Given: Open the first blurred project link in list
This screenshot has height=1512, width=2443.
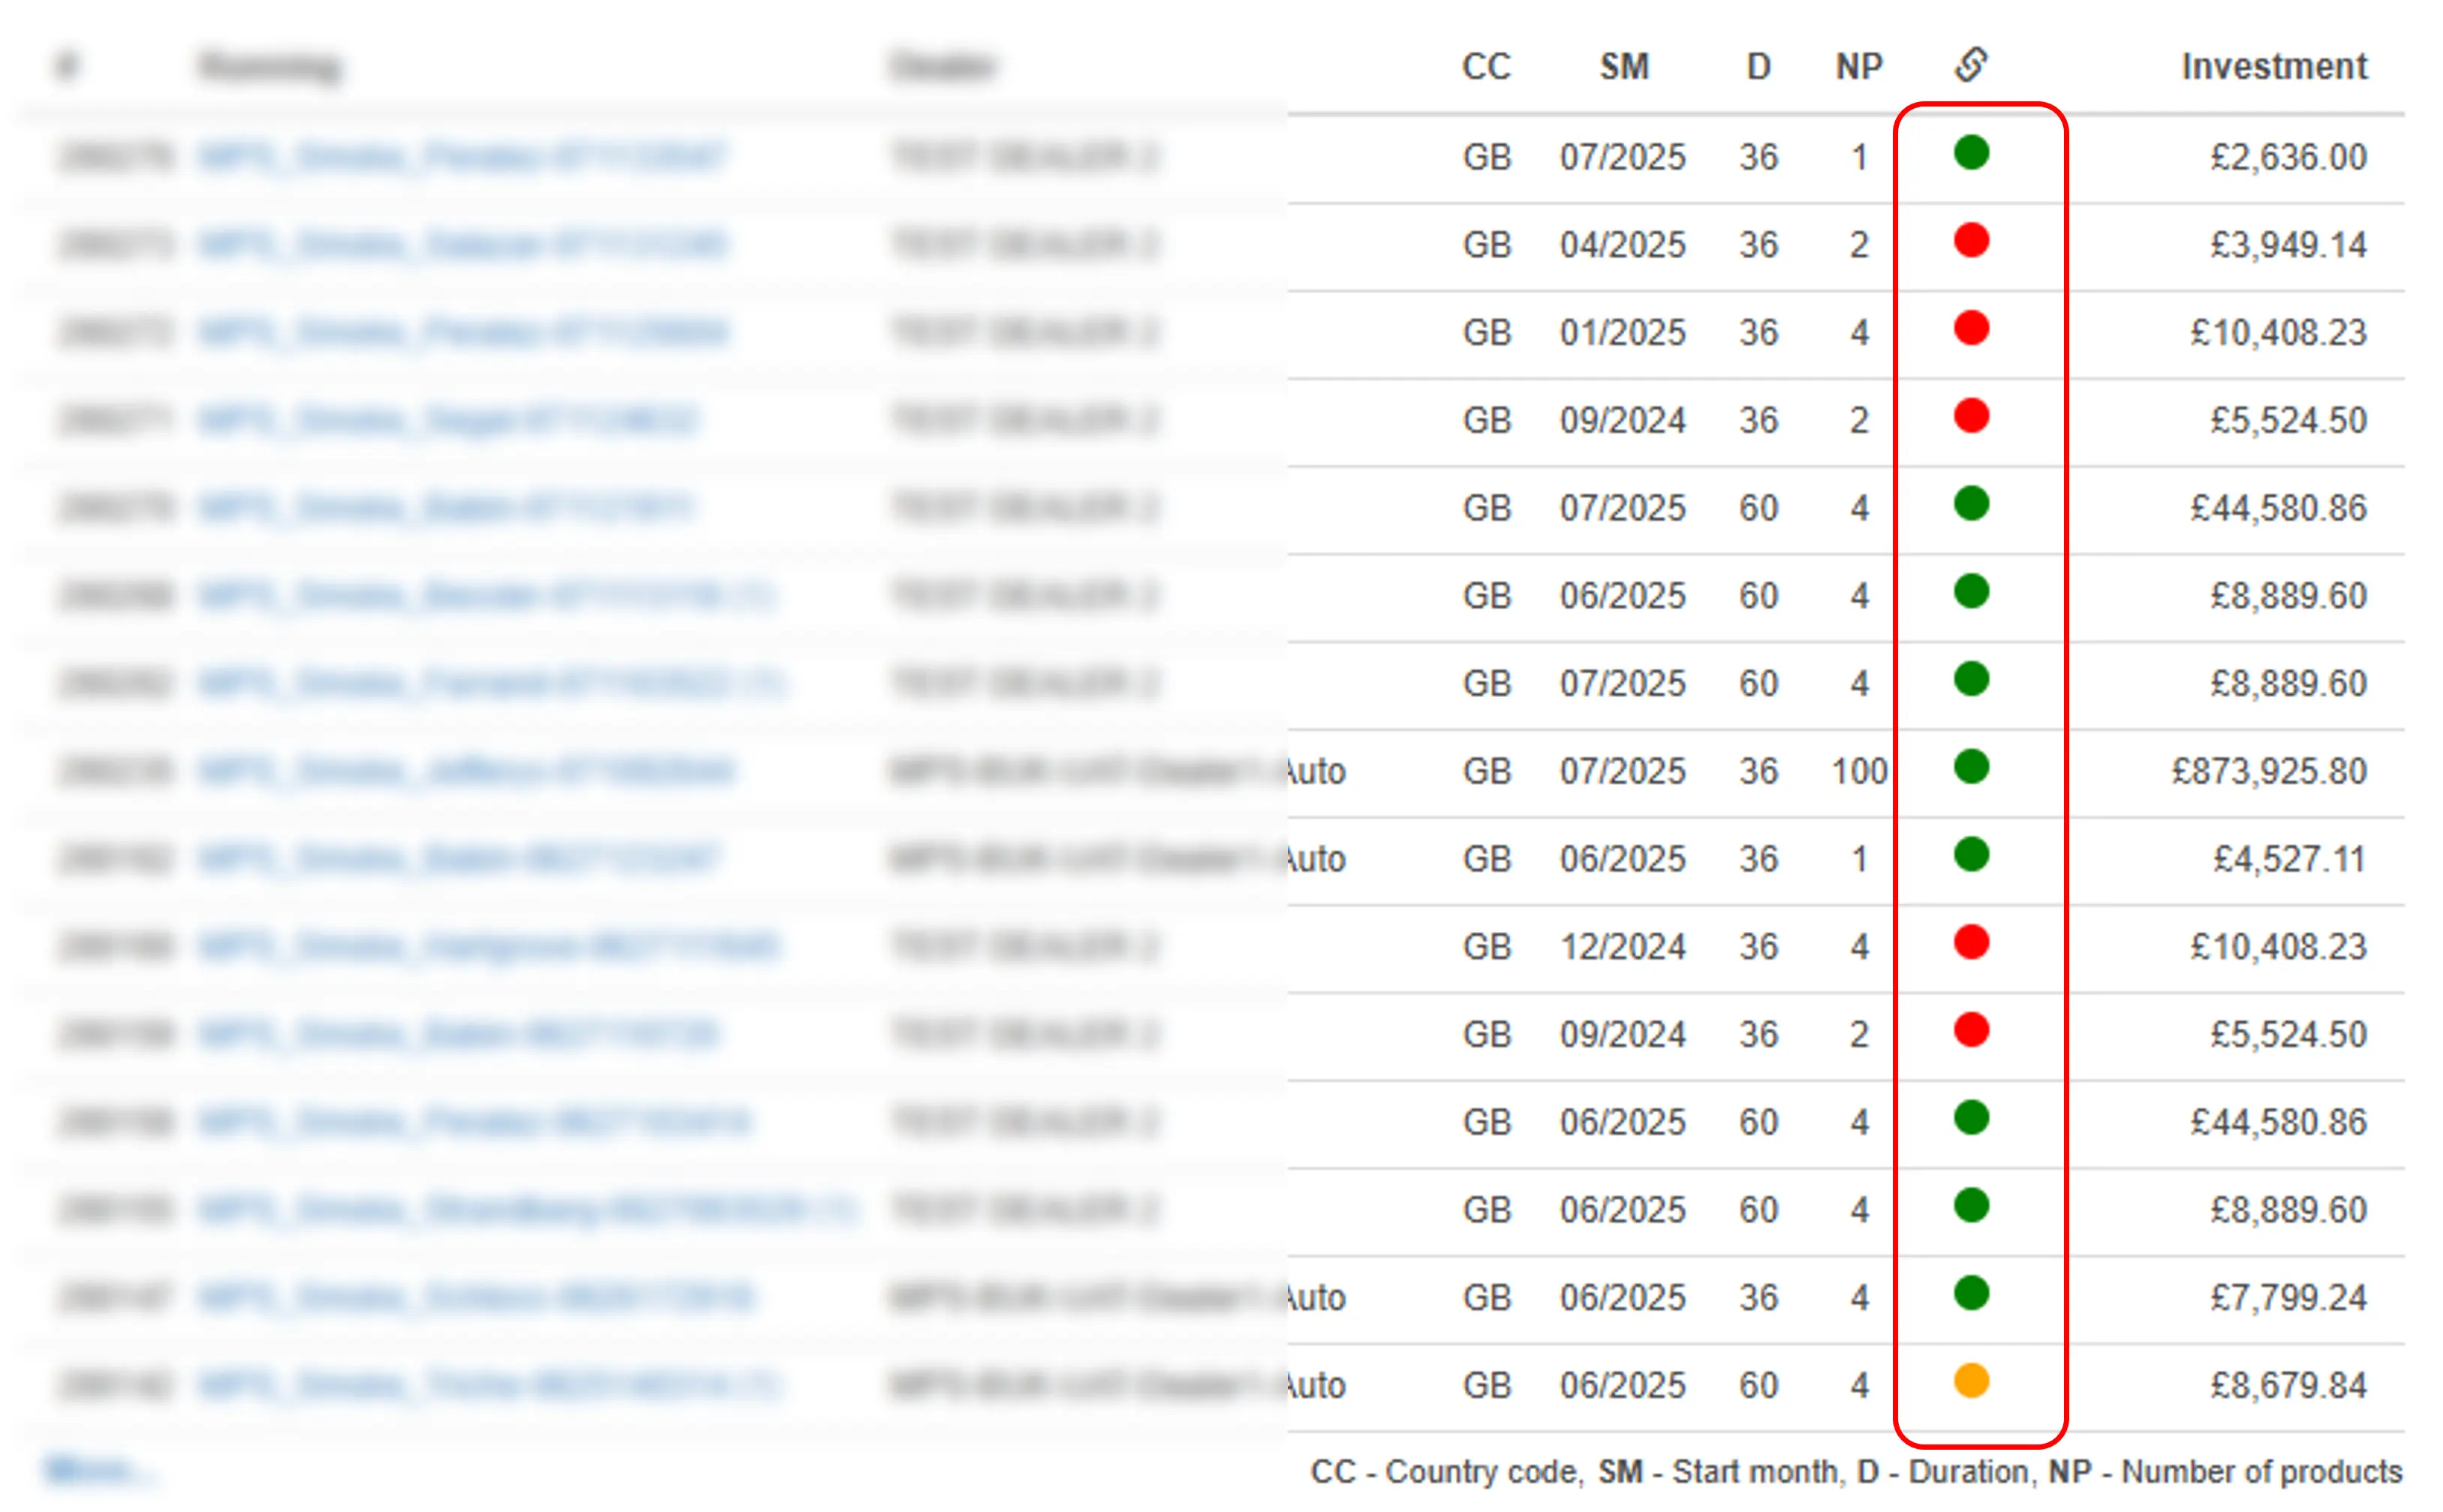Looking at the screenshot, I should pos(462,157).
